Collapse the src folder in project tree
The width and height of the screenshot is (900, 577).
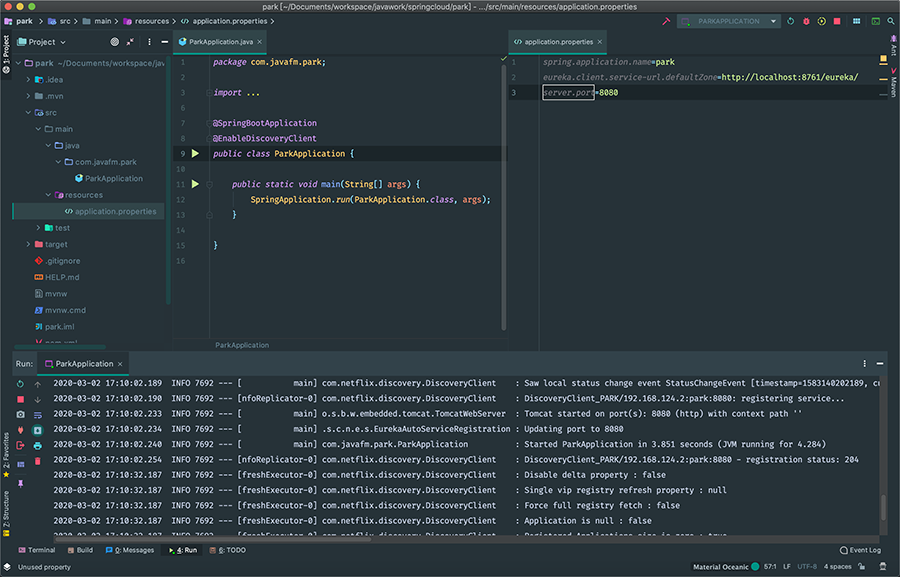pyautogui.click(x=28, y=113)
